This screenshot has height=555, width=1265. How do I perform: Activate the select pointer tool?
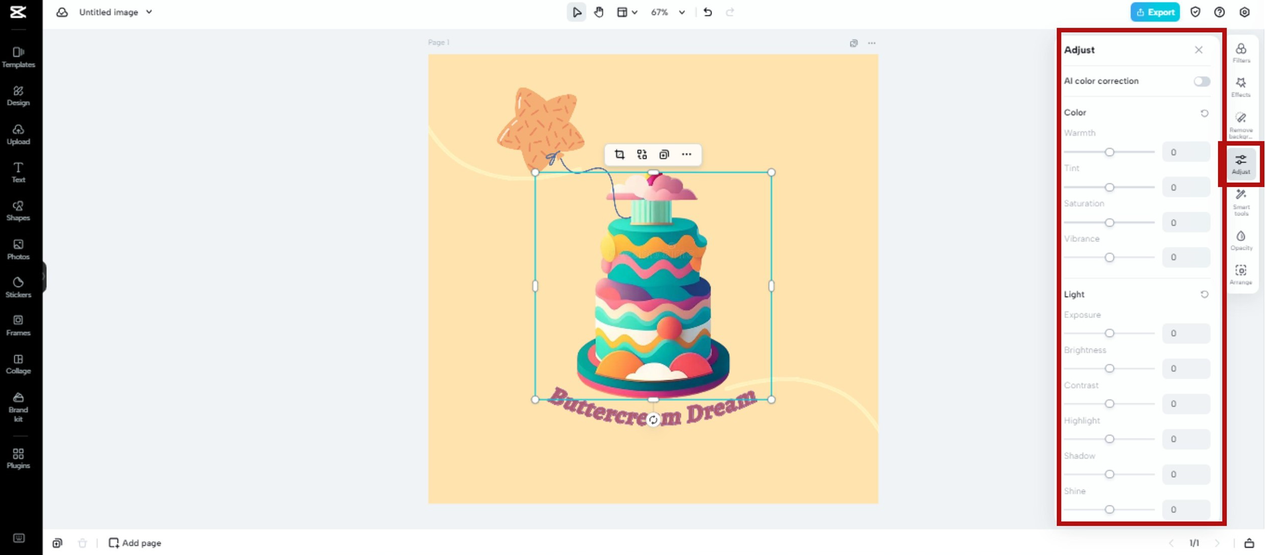point(577,12)
